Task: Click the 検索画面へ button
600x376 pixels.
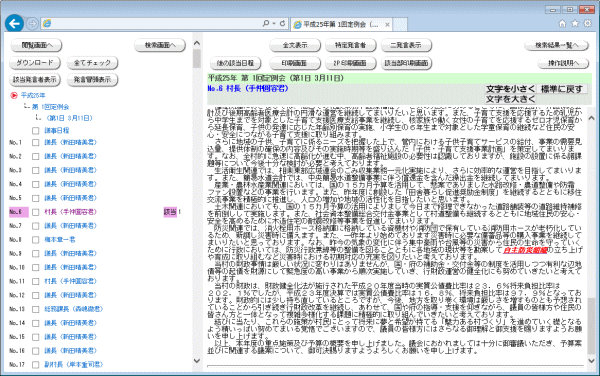Action: (160, 46)
